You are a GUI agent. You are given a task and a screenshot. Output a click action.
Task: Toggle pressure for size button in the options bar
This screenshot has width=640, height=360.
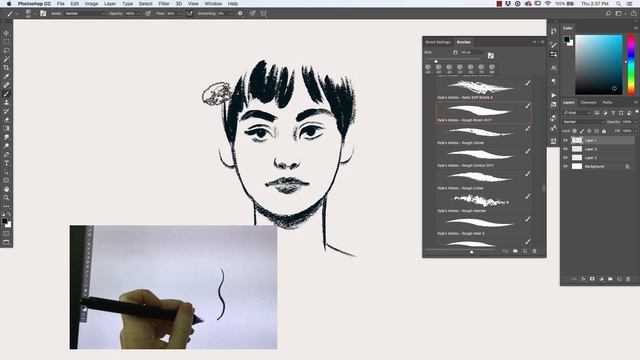(x=253, y=13)
